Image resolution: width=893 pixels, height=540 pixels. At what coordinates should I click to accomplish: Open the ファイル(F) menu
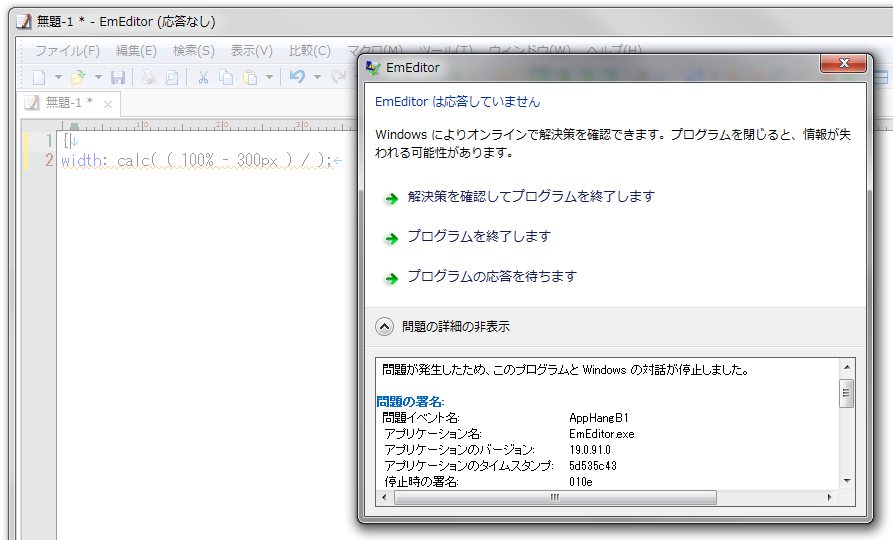pyautogui.click(x=67, y=51)
